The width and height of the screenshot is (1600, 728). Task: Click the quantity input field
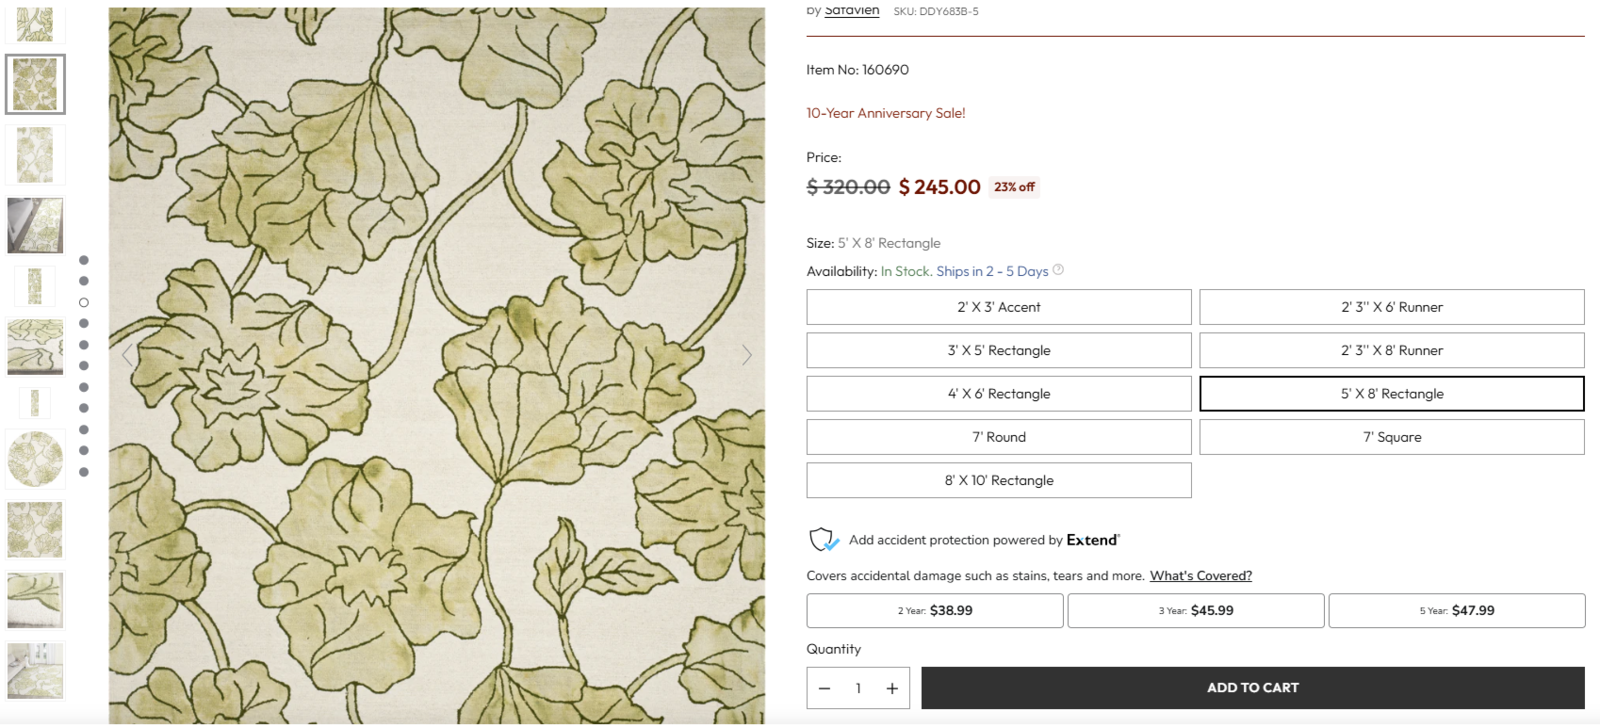tap(857, 688)
